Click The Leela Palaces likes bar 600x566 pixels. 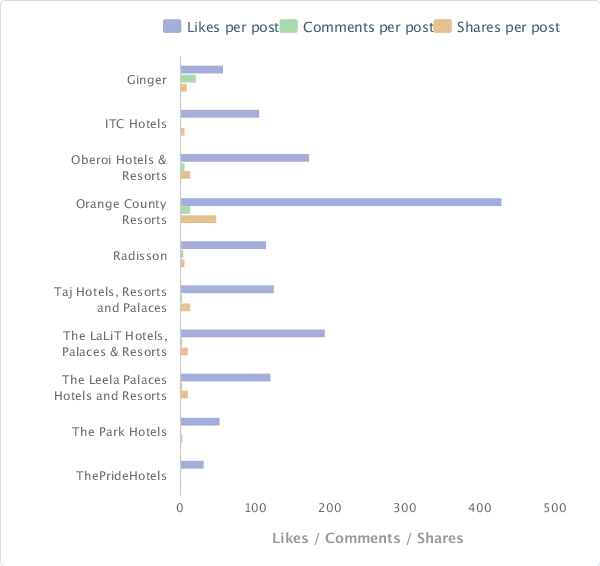tap(225, 378)
